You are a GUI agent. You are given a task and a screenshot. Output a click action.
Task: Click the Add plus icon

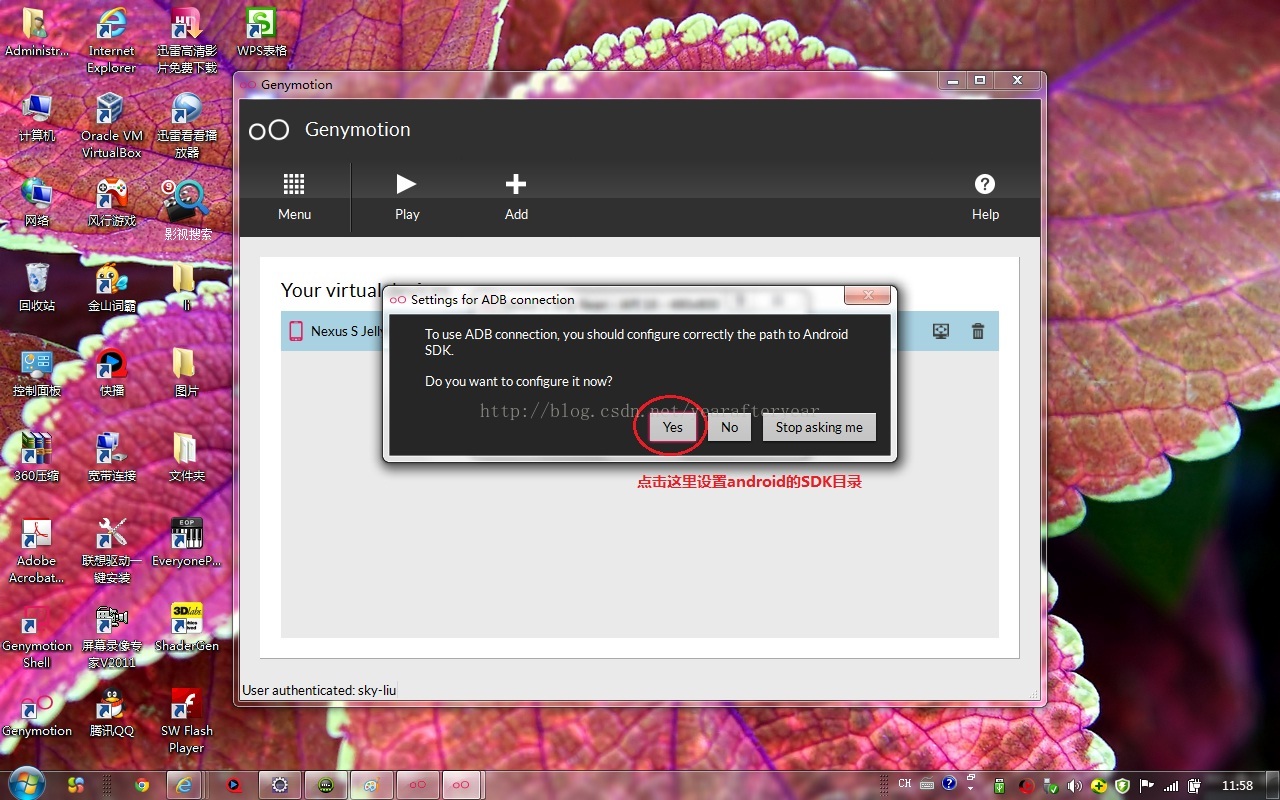516,184
